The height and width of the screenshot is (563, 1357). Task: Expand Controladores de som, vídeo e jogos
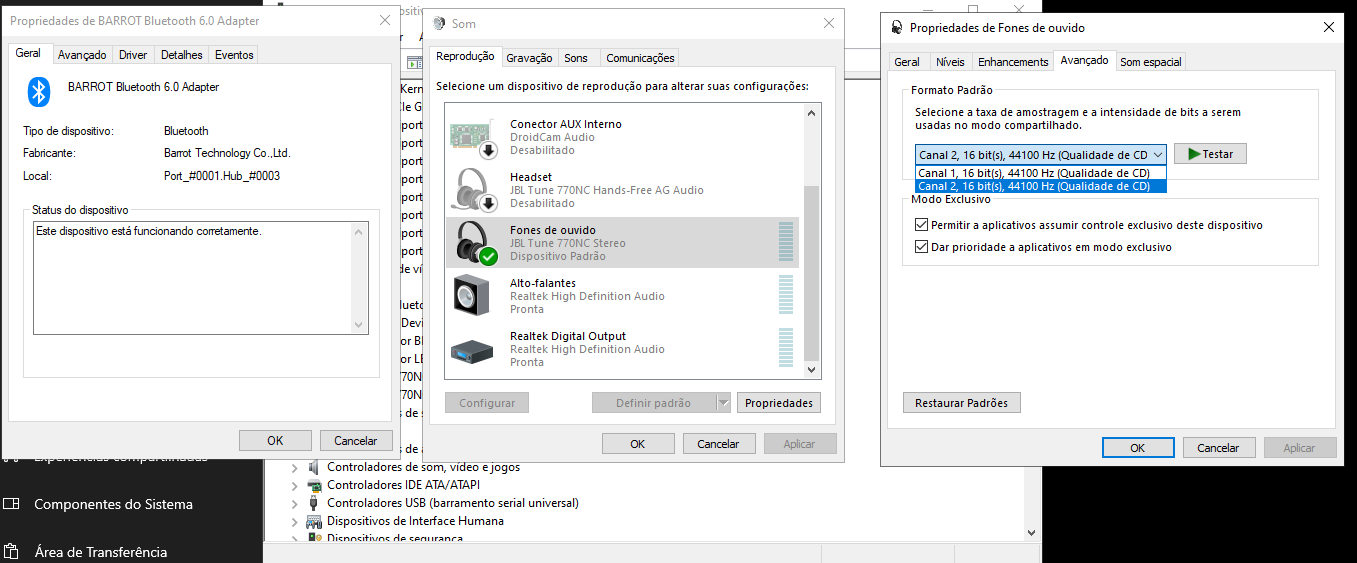295,468
